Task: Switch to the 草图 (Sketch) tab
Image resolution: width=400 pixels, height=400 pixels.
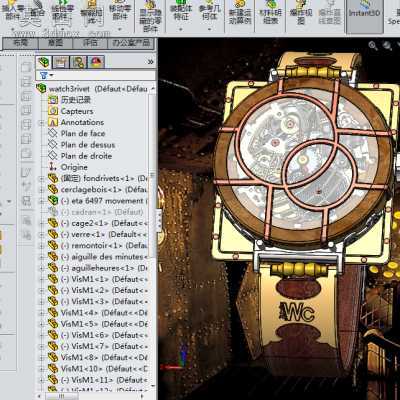Action: click(55, 43)
